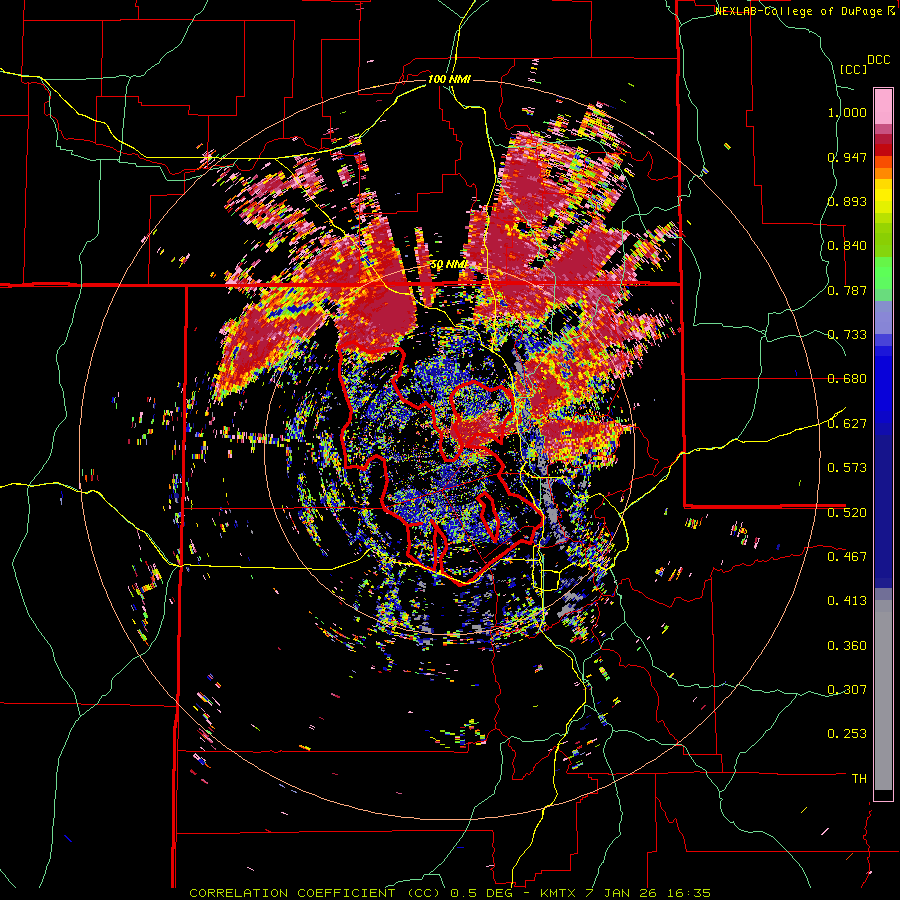Click the 1.000 value on the legend
Screen dimensions: 900x900
[847, 112]
